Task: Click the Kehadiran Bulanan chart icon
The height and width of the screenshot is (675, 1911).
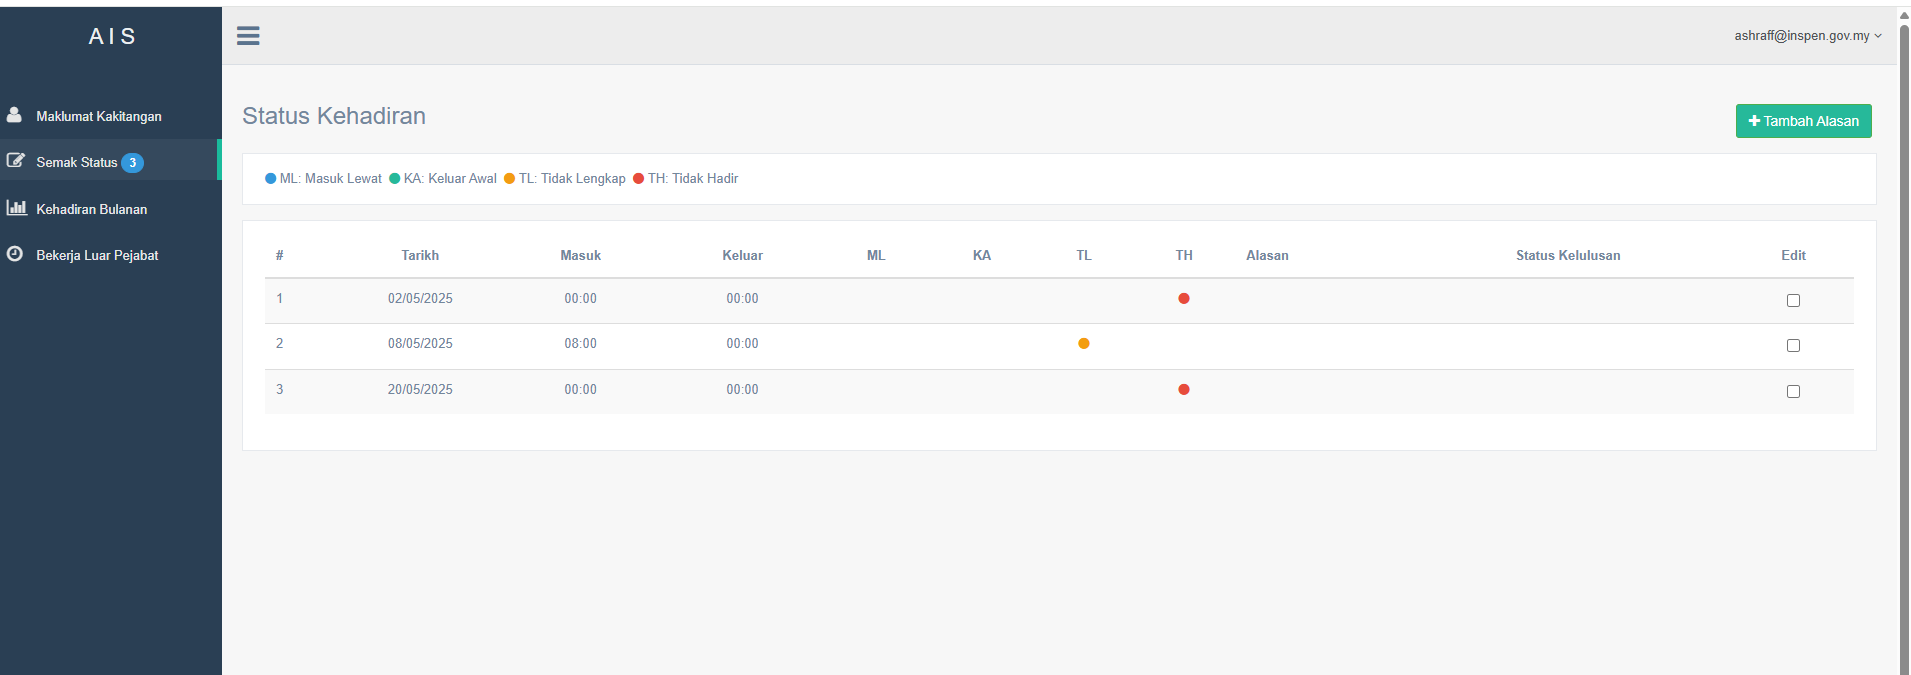Action: 16,208
